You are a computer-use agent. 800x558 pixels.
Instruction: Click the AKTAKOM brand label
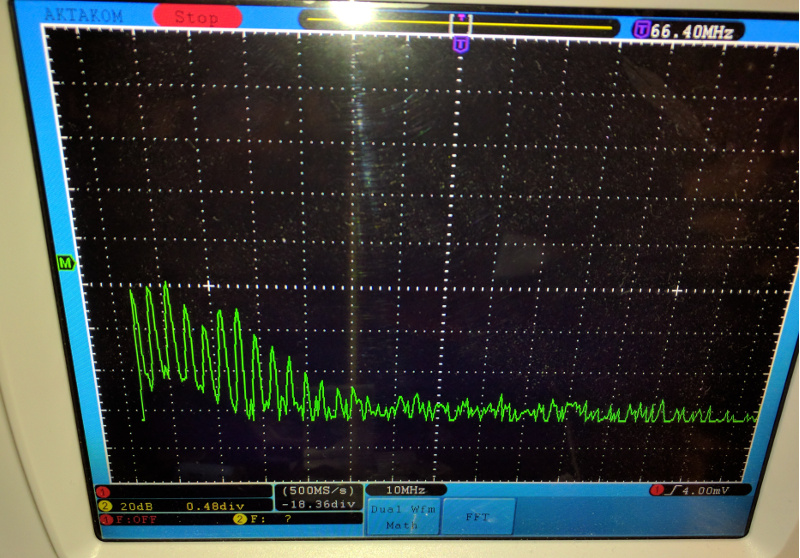tap(75, 16)
